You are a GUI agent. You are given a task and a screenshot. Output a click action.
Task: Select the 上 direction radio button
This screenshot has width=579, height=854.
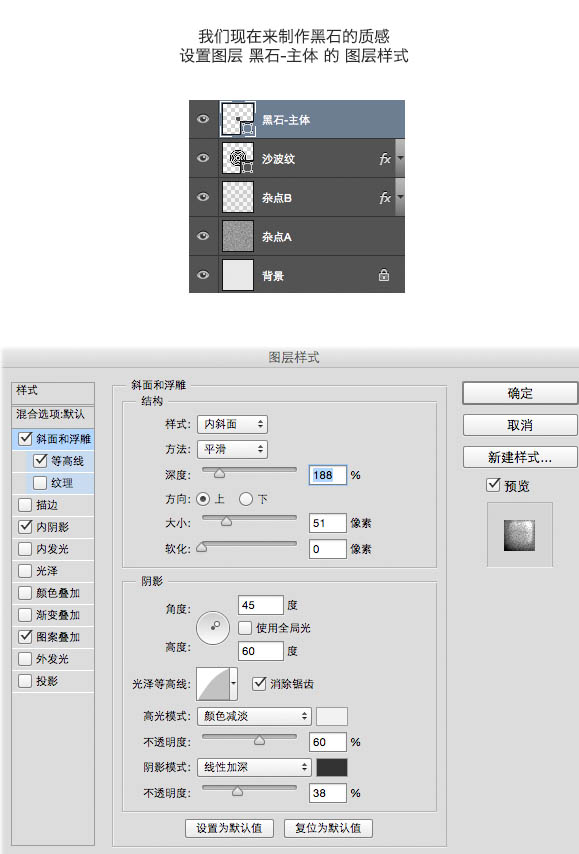pos(203,499)
